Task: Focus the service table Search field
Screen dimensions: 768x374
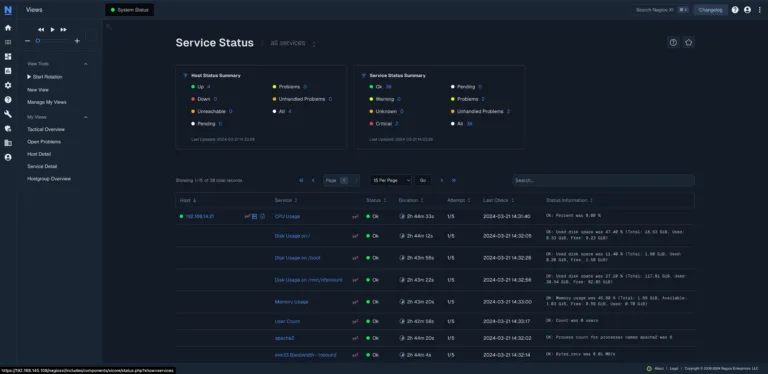Action: [x=603, y=181]
